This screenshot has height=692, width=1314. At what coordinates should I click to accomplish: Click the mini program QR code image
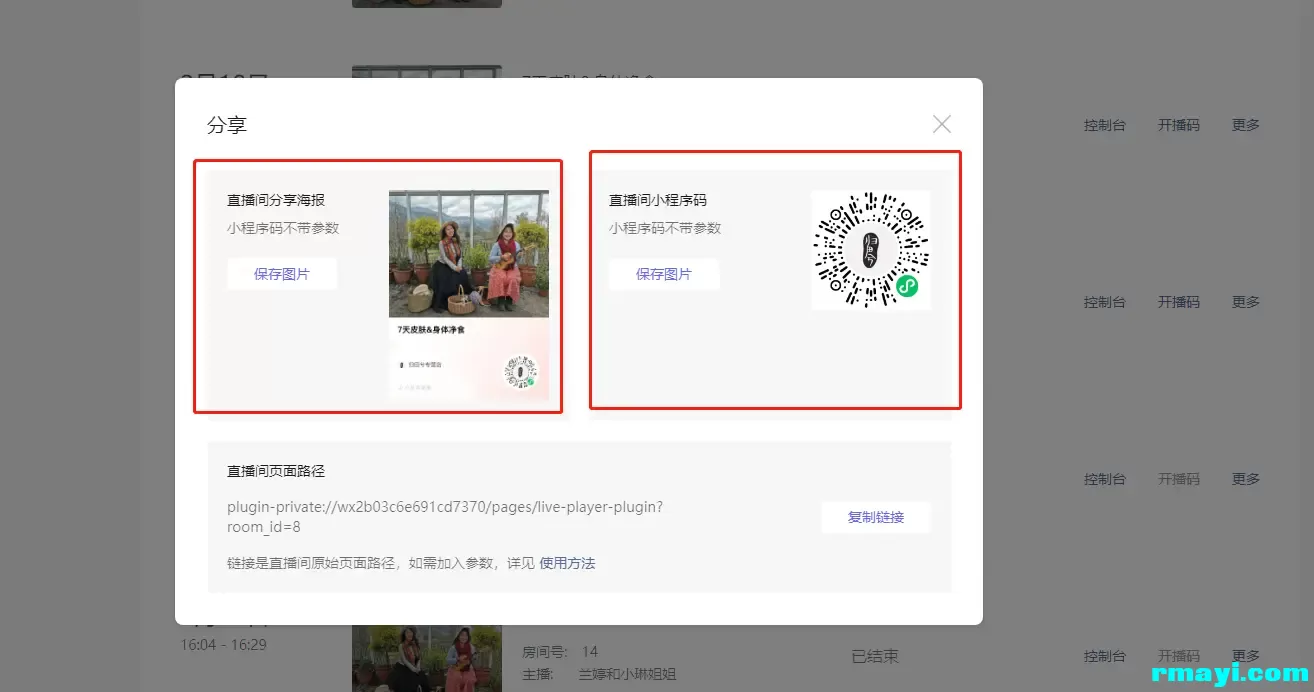pyautogui.click(x=871, y=250)
